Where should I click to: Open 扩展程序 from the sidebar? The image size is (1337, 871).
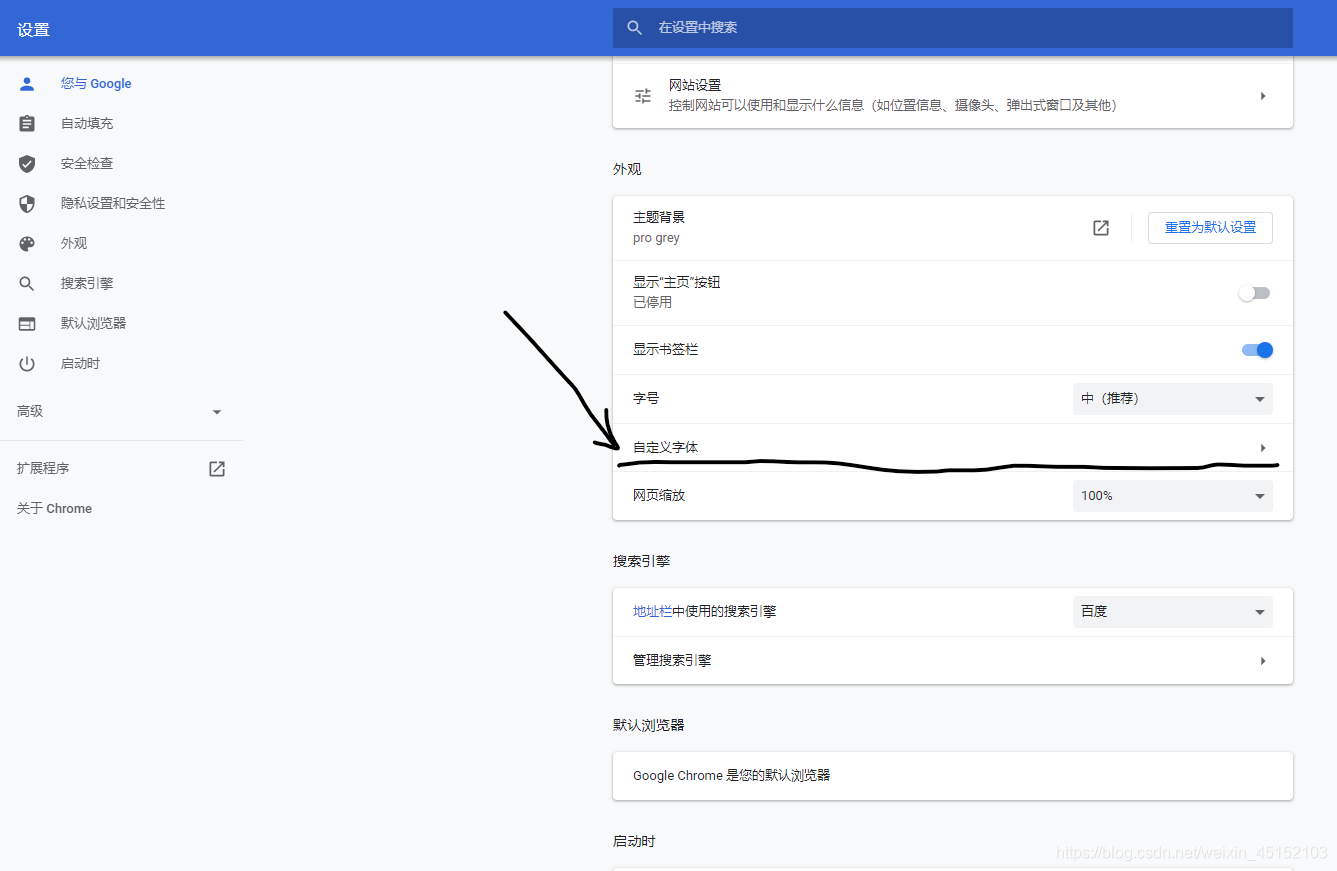coord(43,469)
